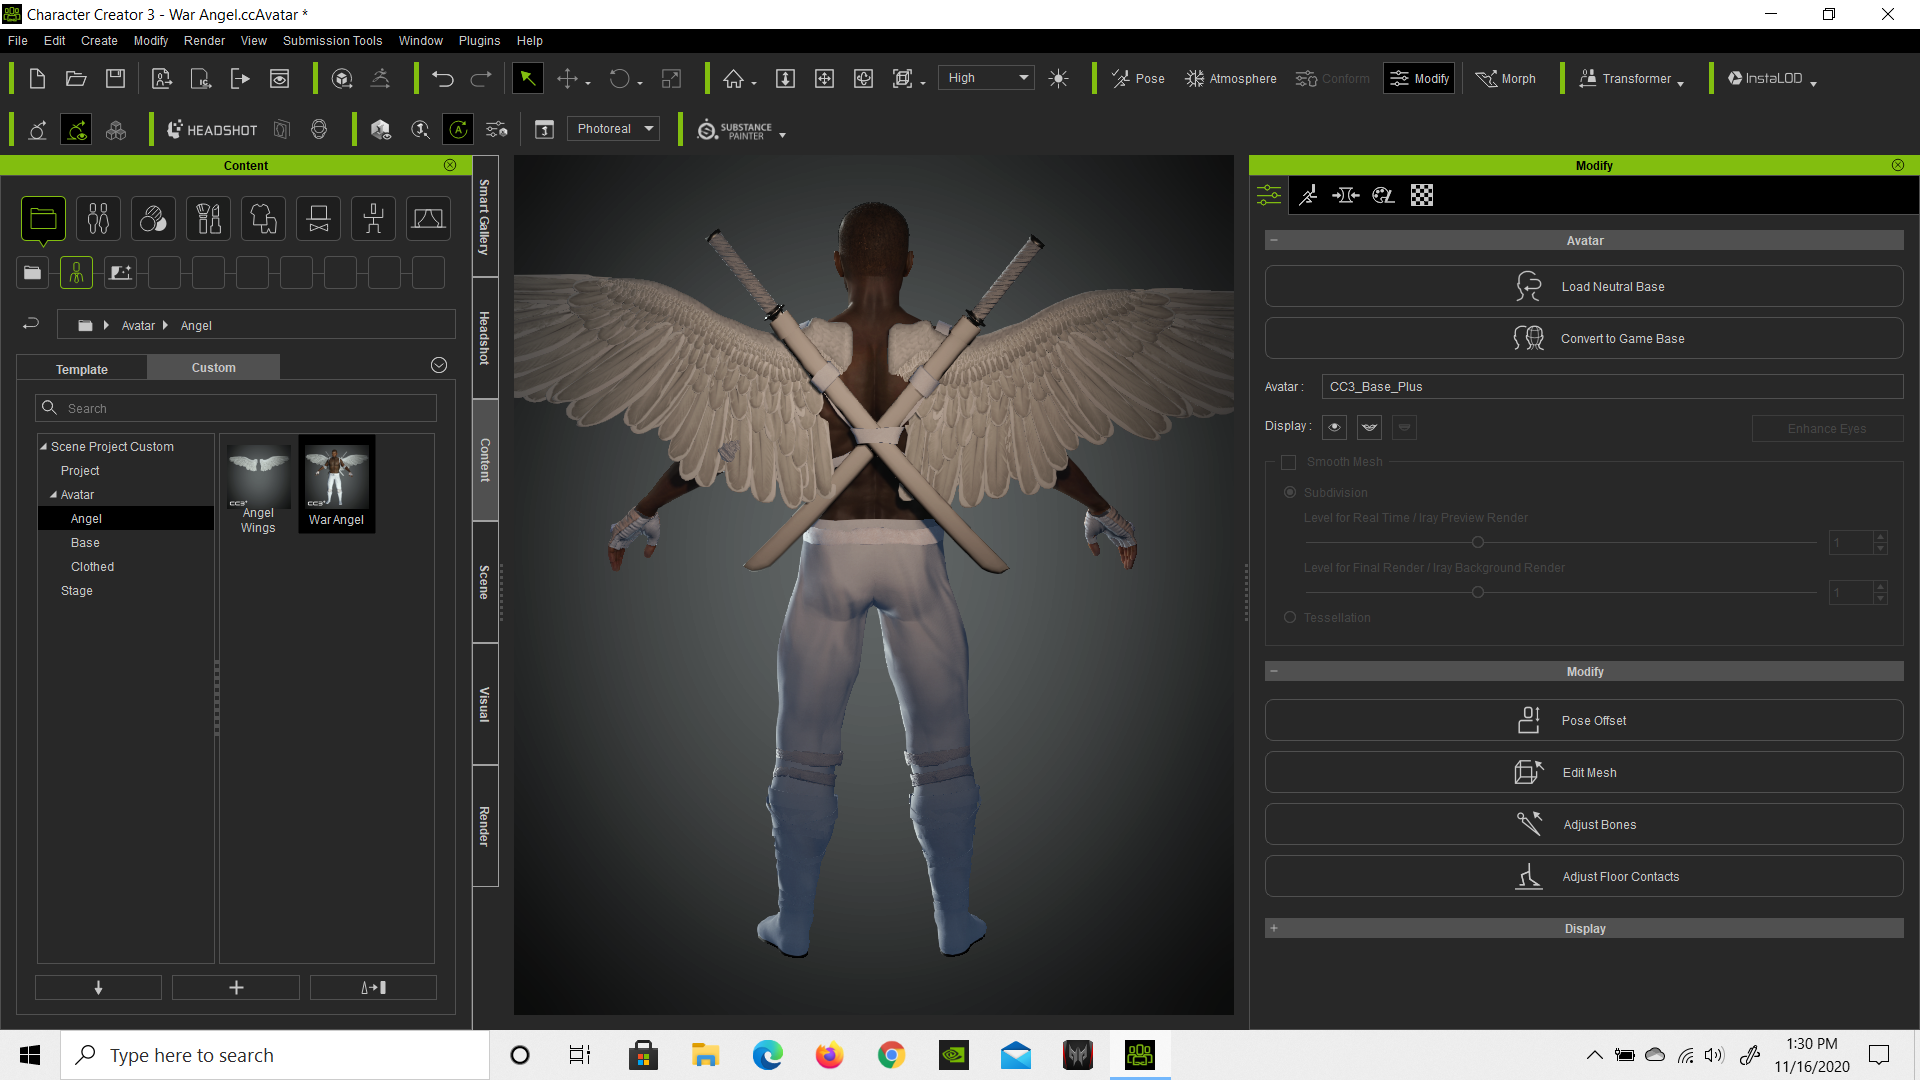Adjust final render subdivision level slider
This screenshot has height=1080, width=1920.
coord(1477,592)
